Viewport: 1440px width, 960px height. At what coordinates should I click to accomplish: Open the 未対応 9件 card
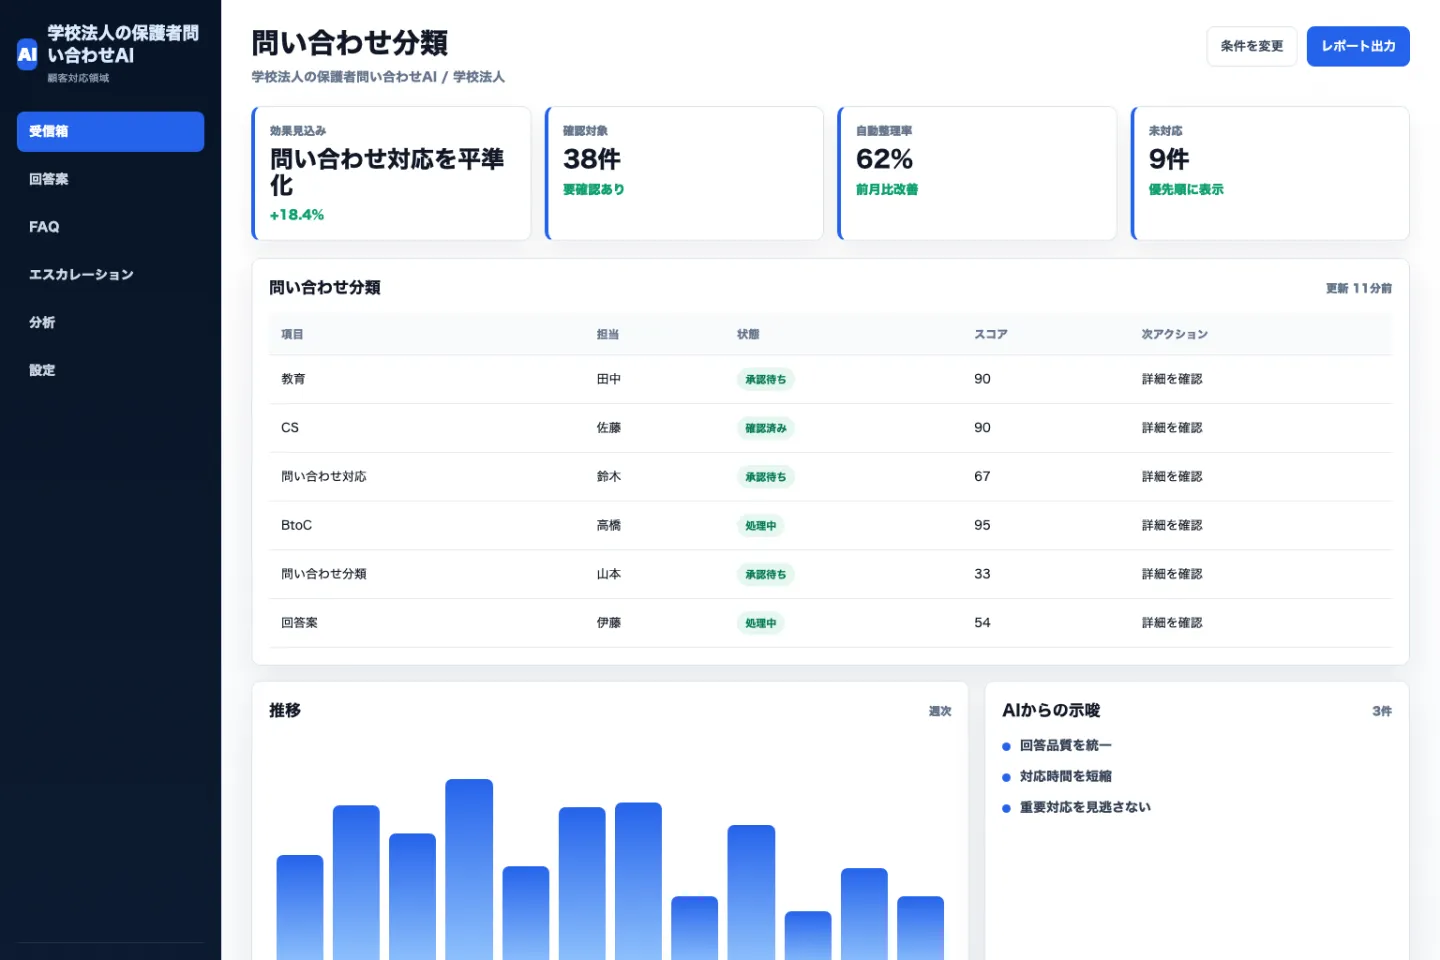pyautogui.click(x=1270, y=173)
